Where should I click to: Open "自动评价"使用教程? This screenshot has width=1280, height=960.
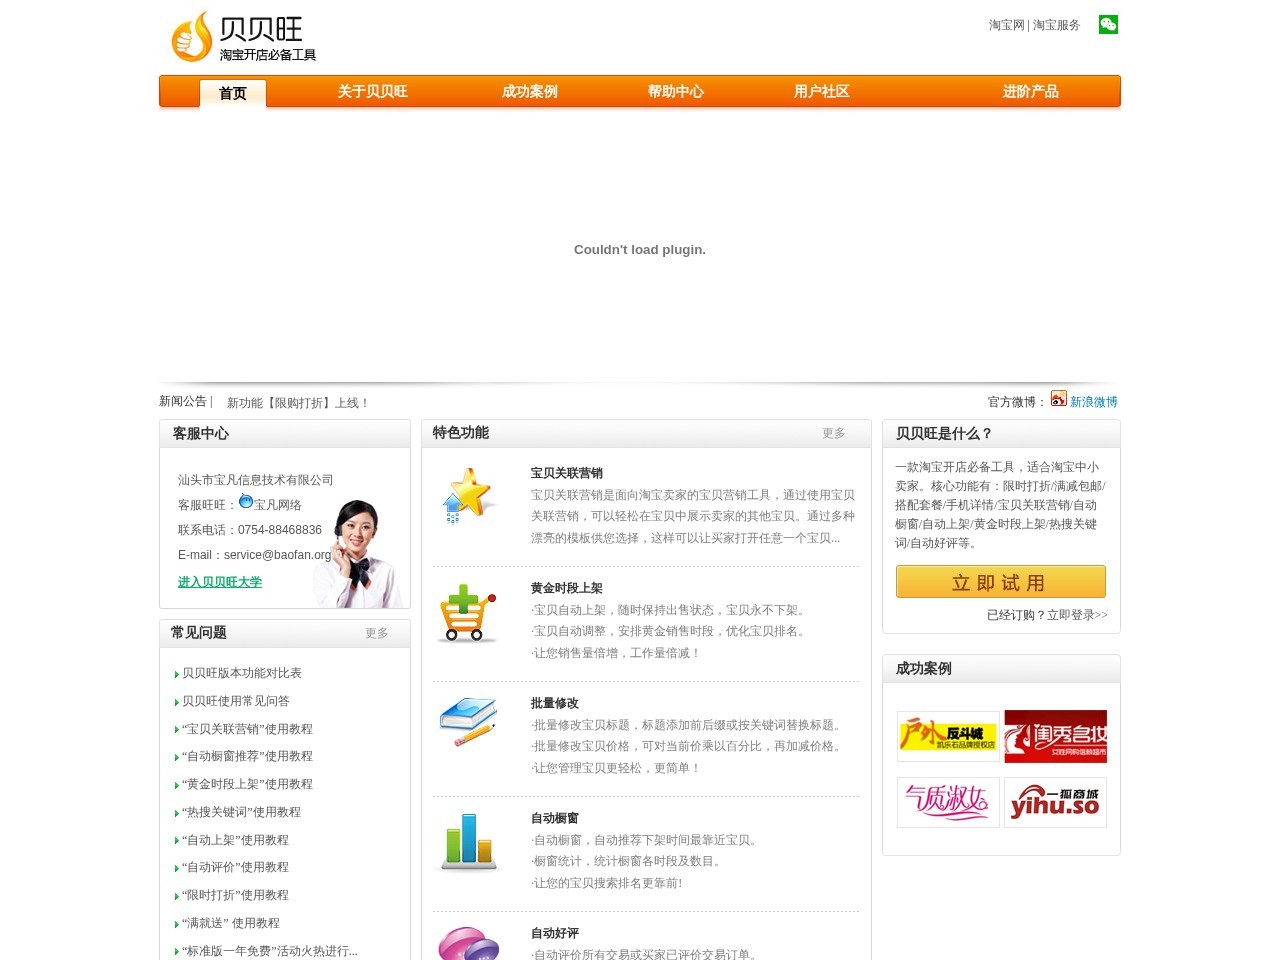(x=235, y=867)
